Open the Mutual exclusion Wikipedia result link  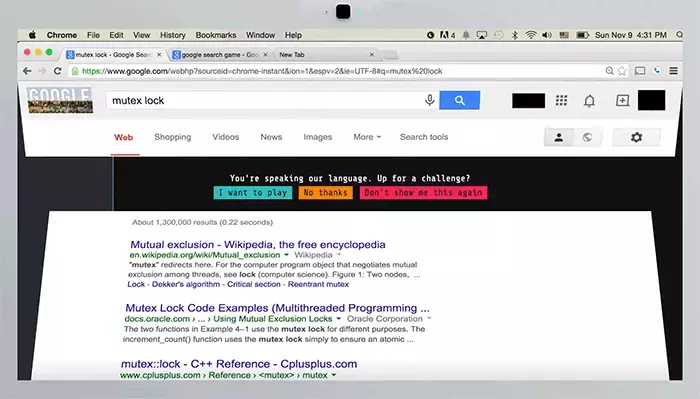258,245
